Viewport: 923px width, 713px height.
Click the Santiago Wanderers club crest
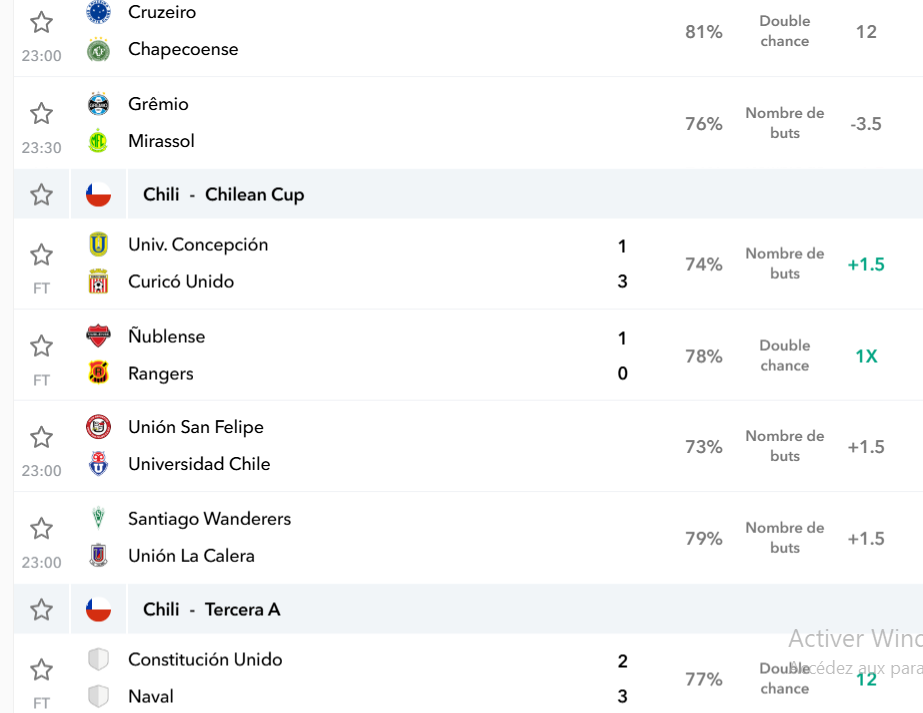coord(98,518)
